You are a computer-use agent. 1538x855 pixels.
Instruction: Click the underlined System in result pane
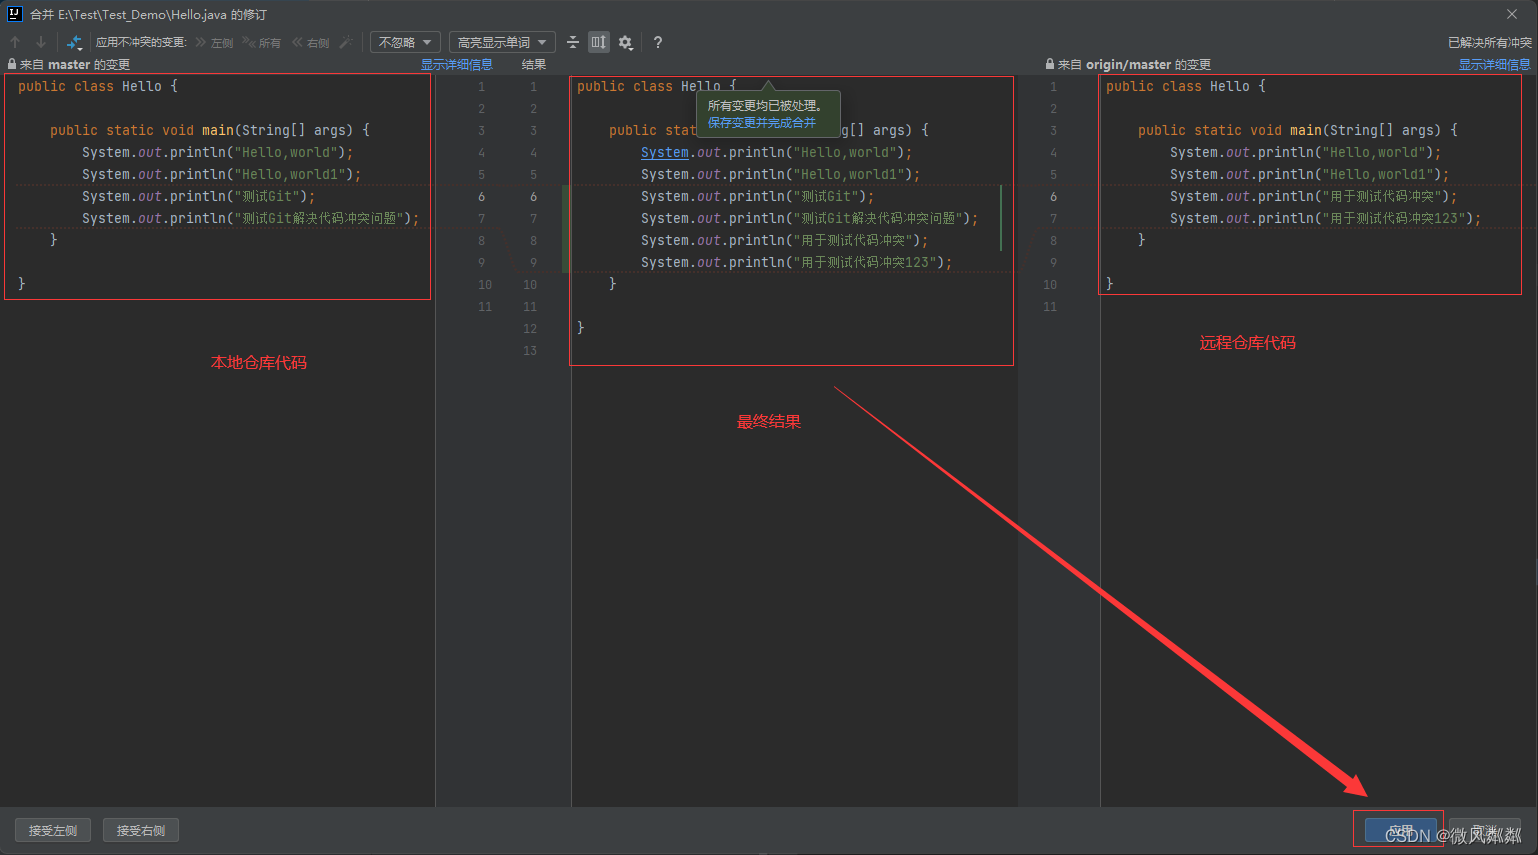pyautogui.click(x=665, y=152)
